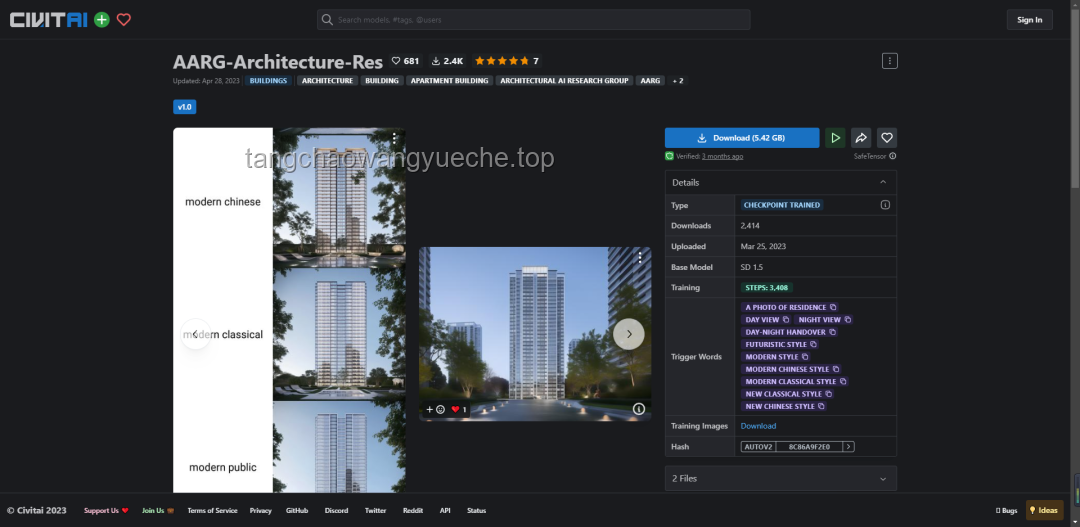The image size is (1080, 527).
Task: Click the 2.4K downloads badge
Action: [x=447, y=61]
